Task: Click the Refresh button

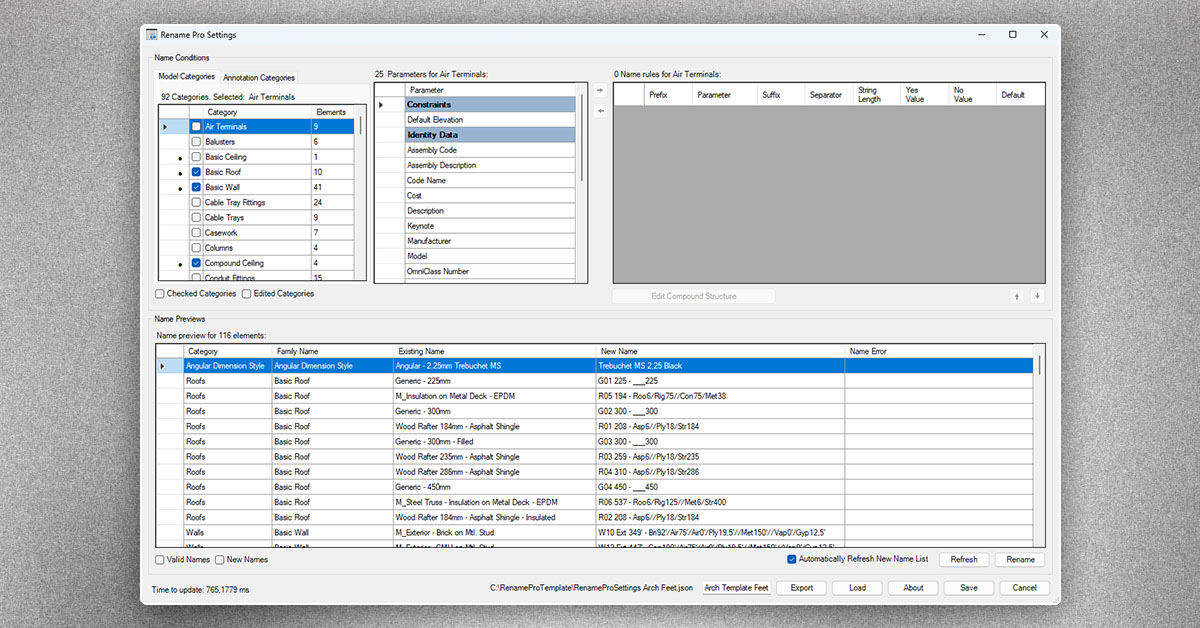Action: (964, 560)
